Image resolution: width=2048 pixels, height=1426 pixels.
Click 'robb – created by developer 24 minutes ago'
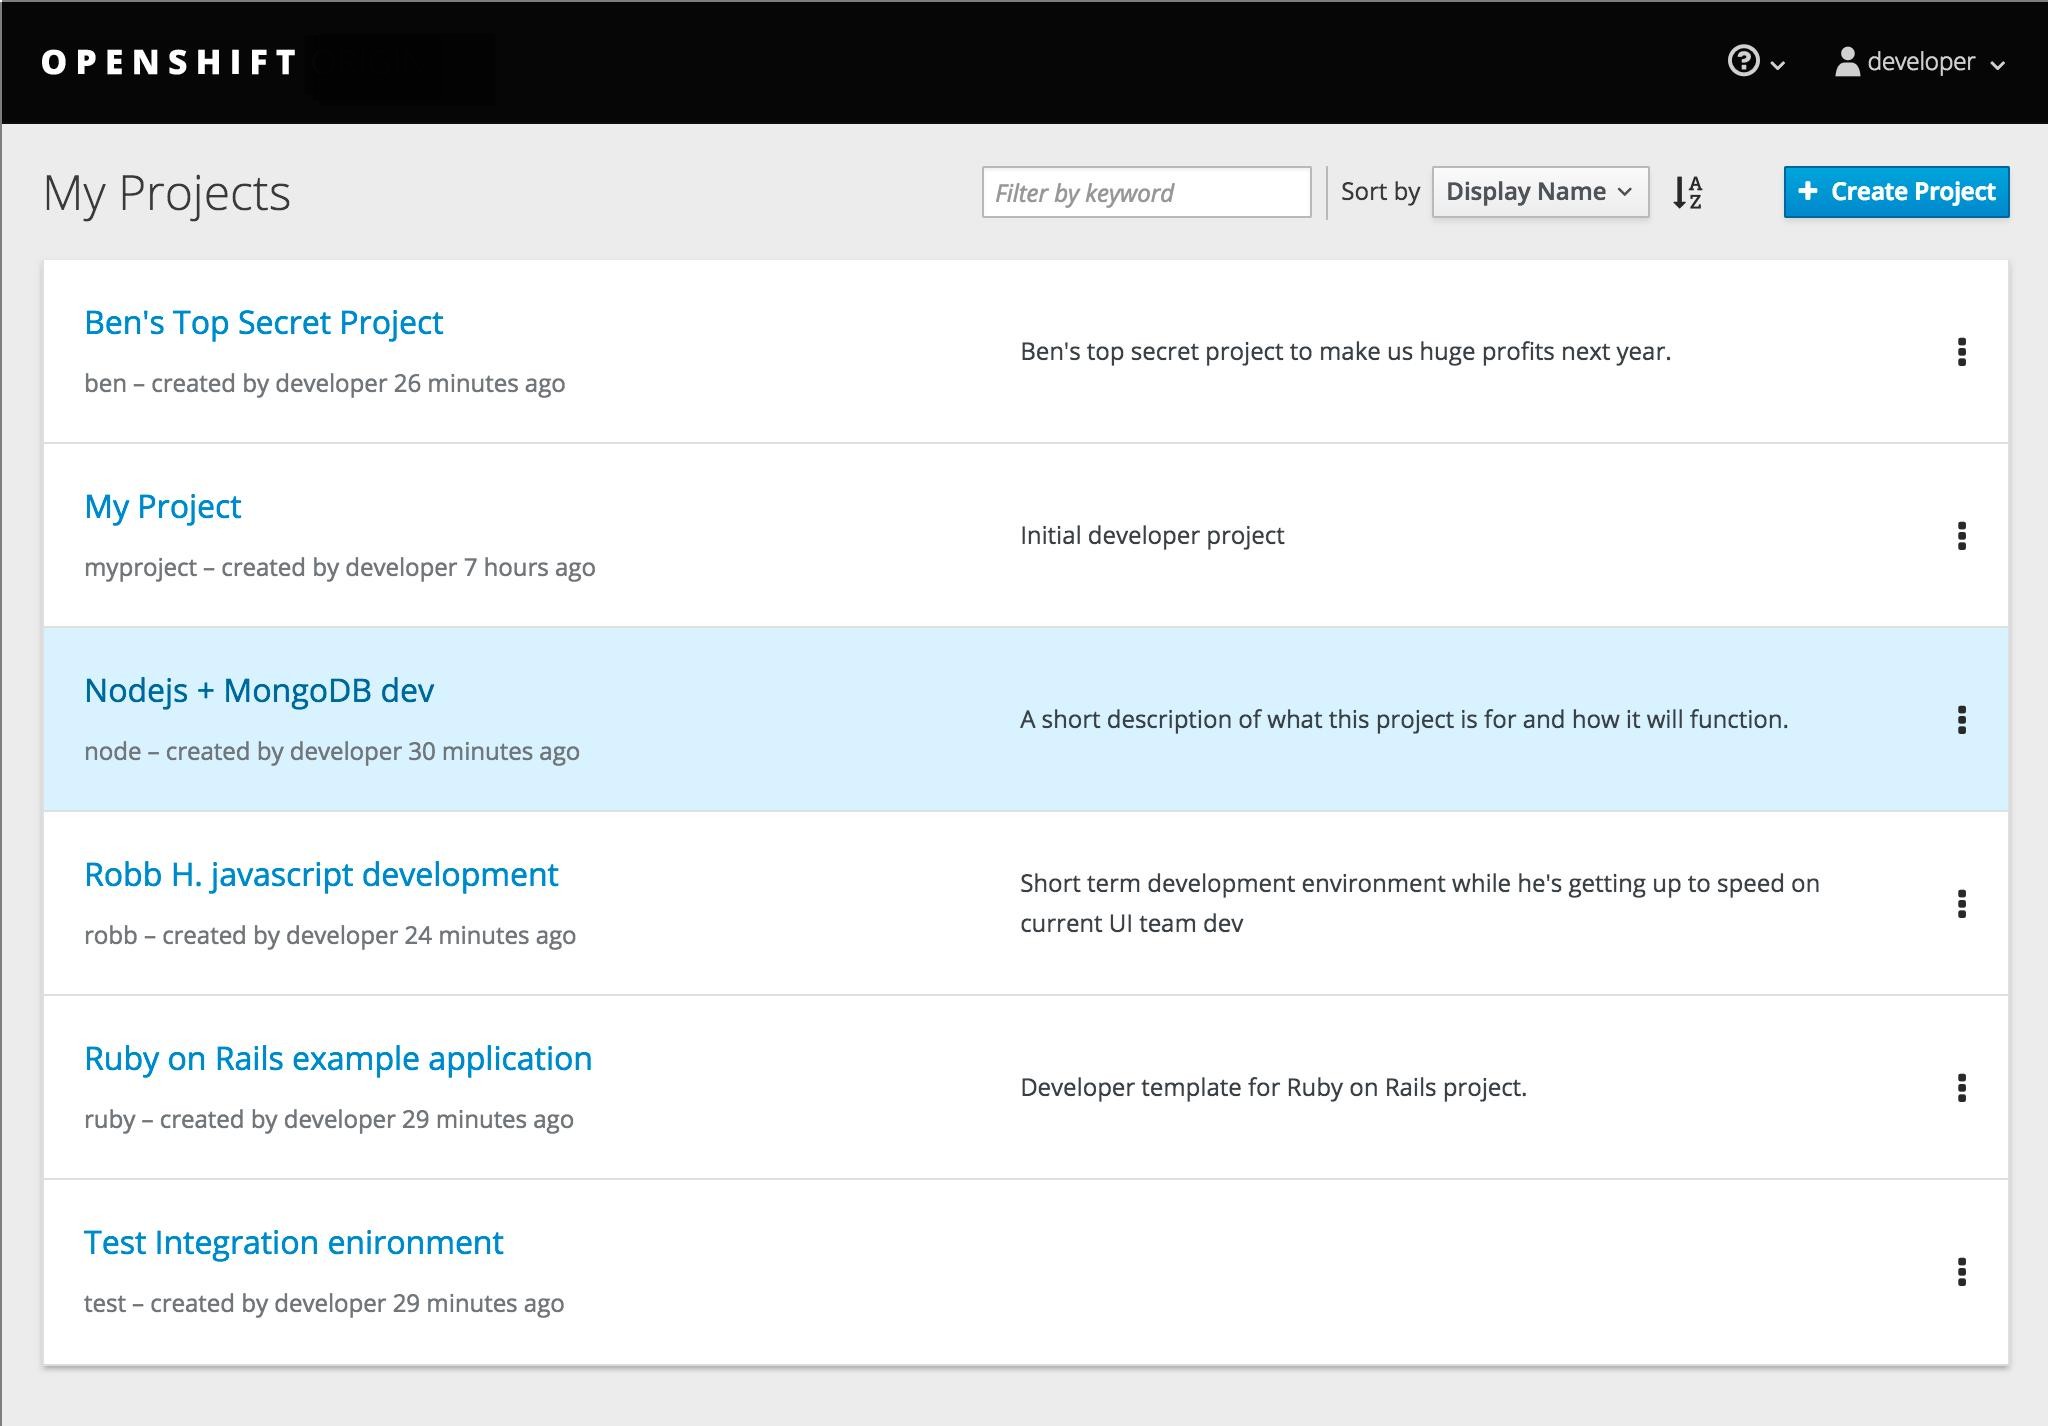(330, 936)
